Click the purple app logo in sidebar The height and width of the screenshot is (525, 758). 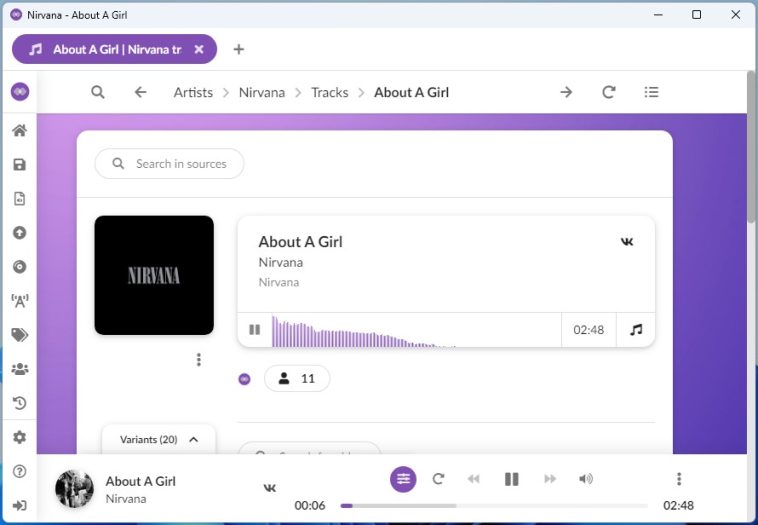pyautogui.click(x=20, y=91)
